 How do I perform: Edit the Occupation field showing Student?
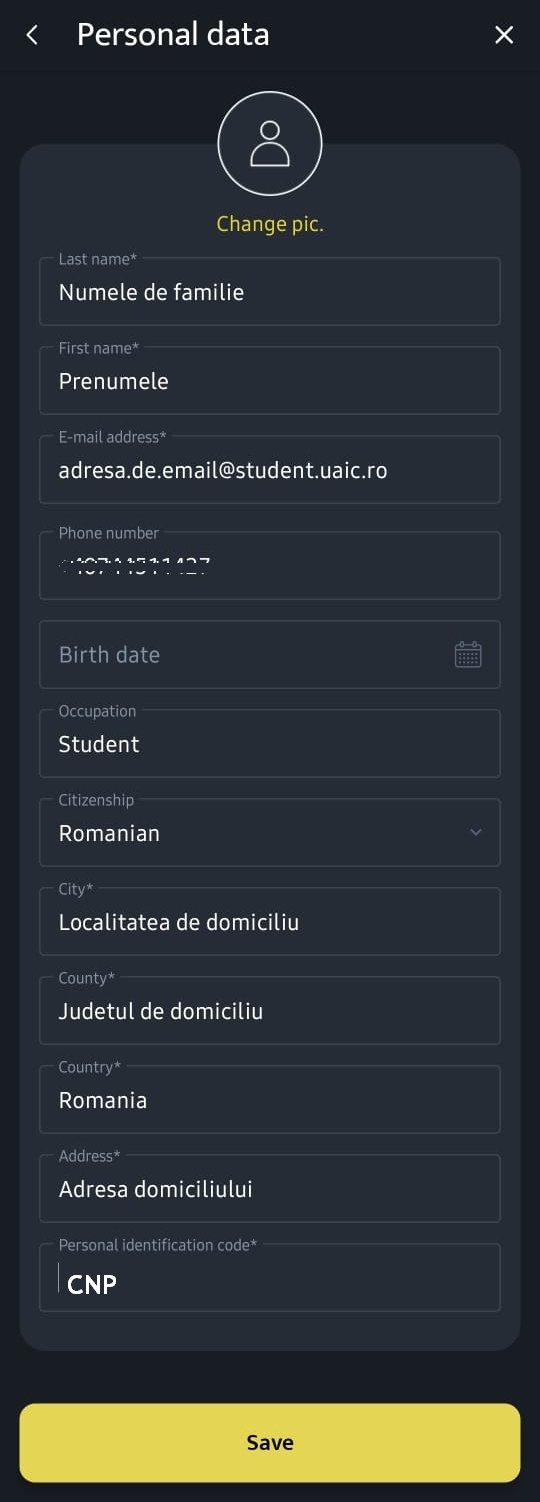point(270,743)
